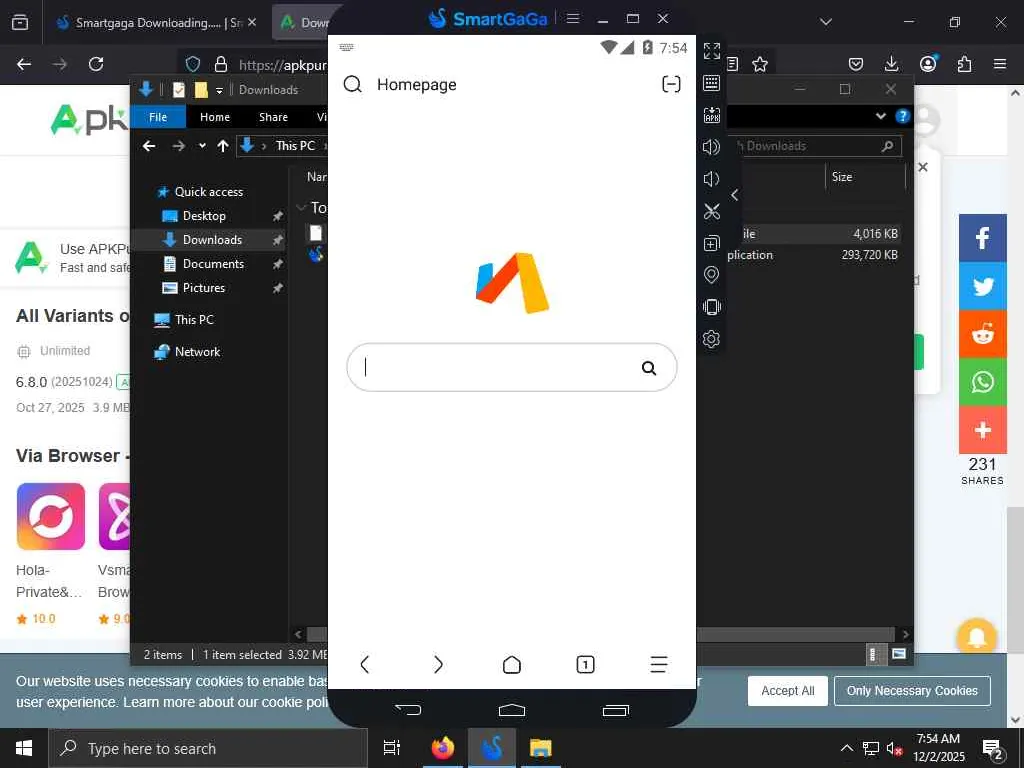
Task: Lower volume in SmartGaGa sidebar
Action: [x=711, y=179]
